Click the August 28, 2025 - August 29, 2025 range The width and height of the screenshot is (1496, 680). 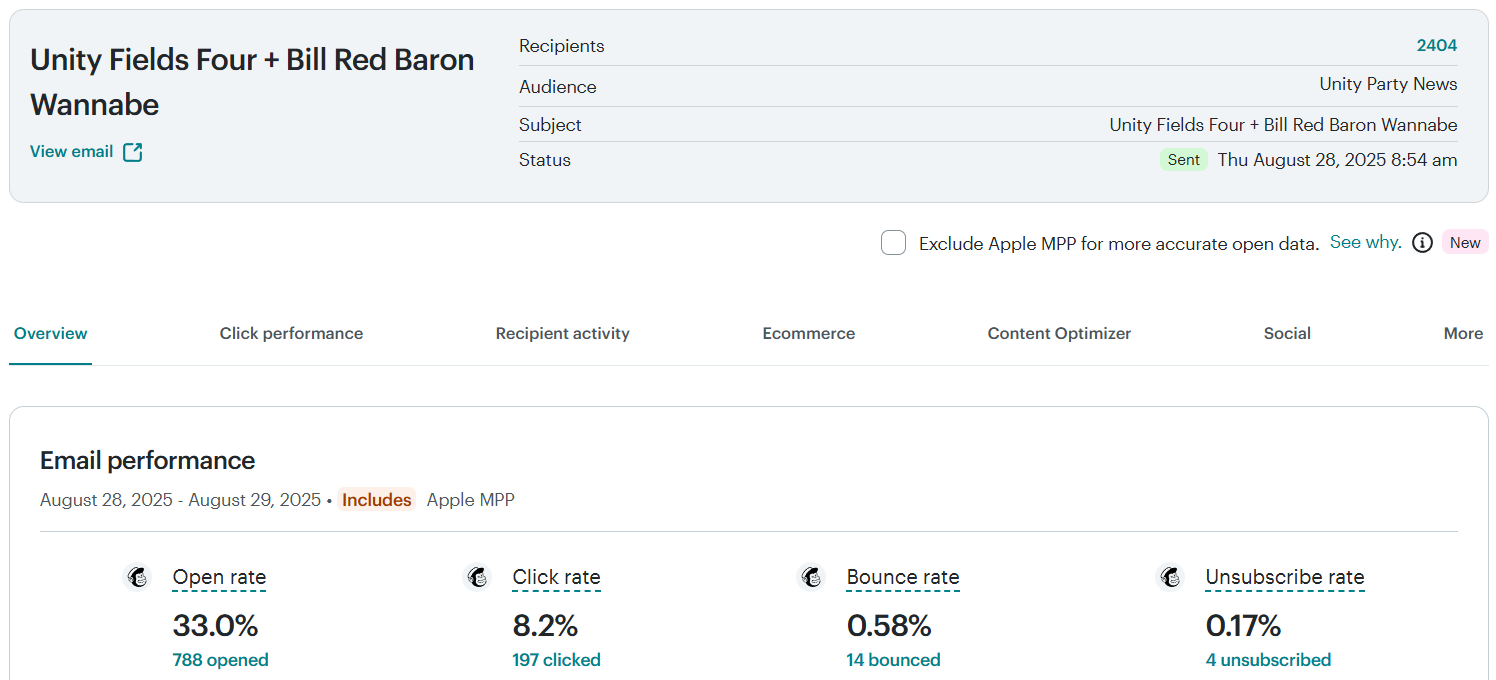pyautogui.click(x=180, y=500)
